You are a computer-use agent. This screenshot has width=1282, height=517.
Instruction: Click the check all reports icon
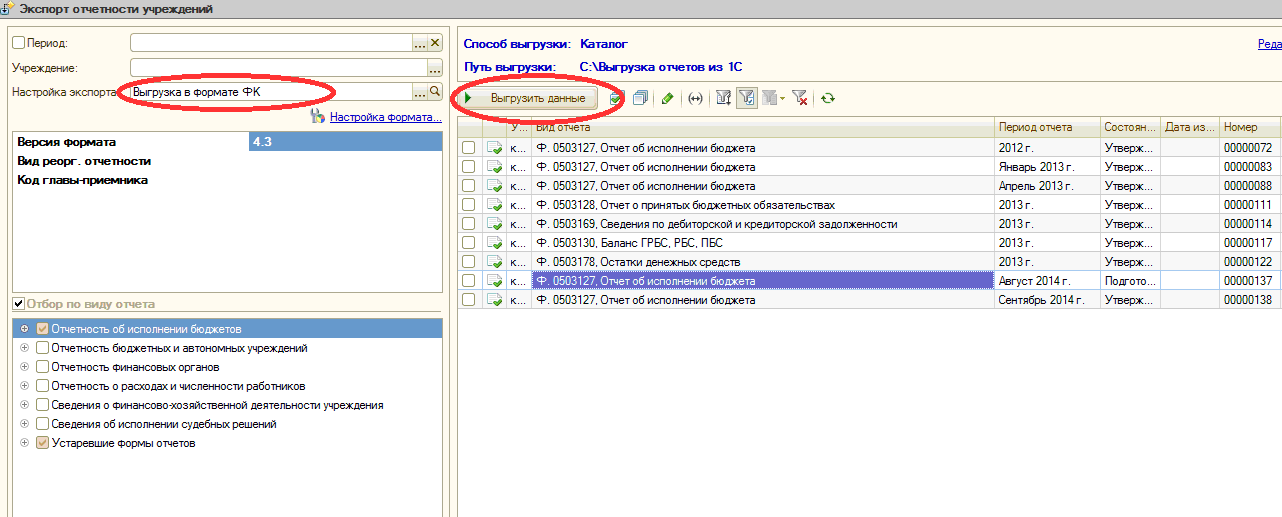[x=616, y=98]
